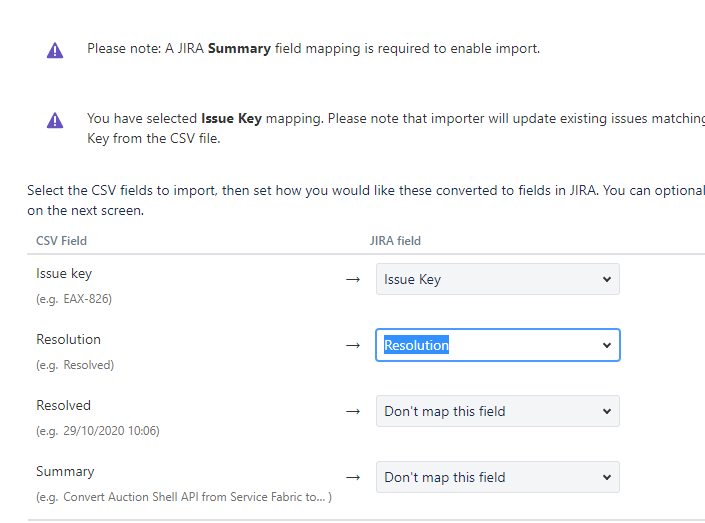
Task: Open the JIRA field dropdown for Resolved
Action: point(497,411)
